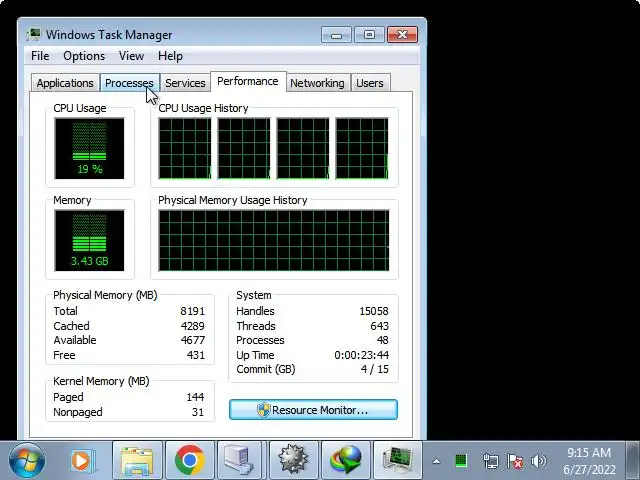The image size is (640, 480).
Task: Maximize the Task Manager window
Action: coord(369,35)
